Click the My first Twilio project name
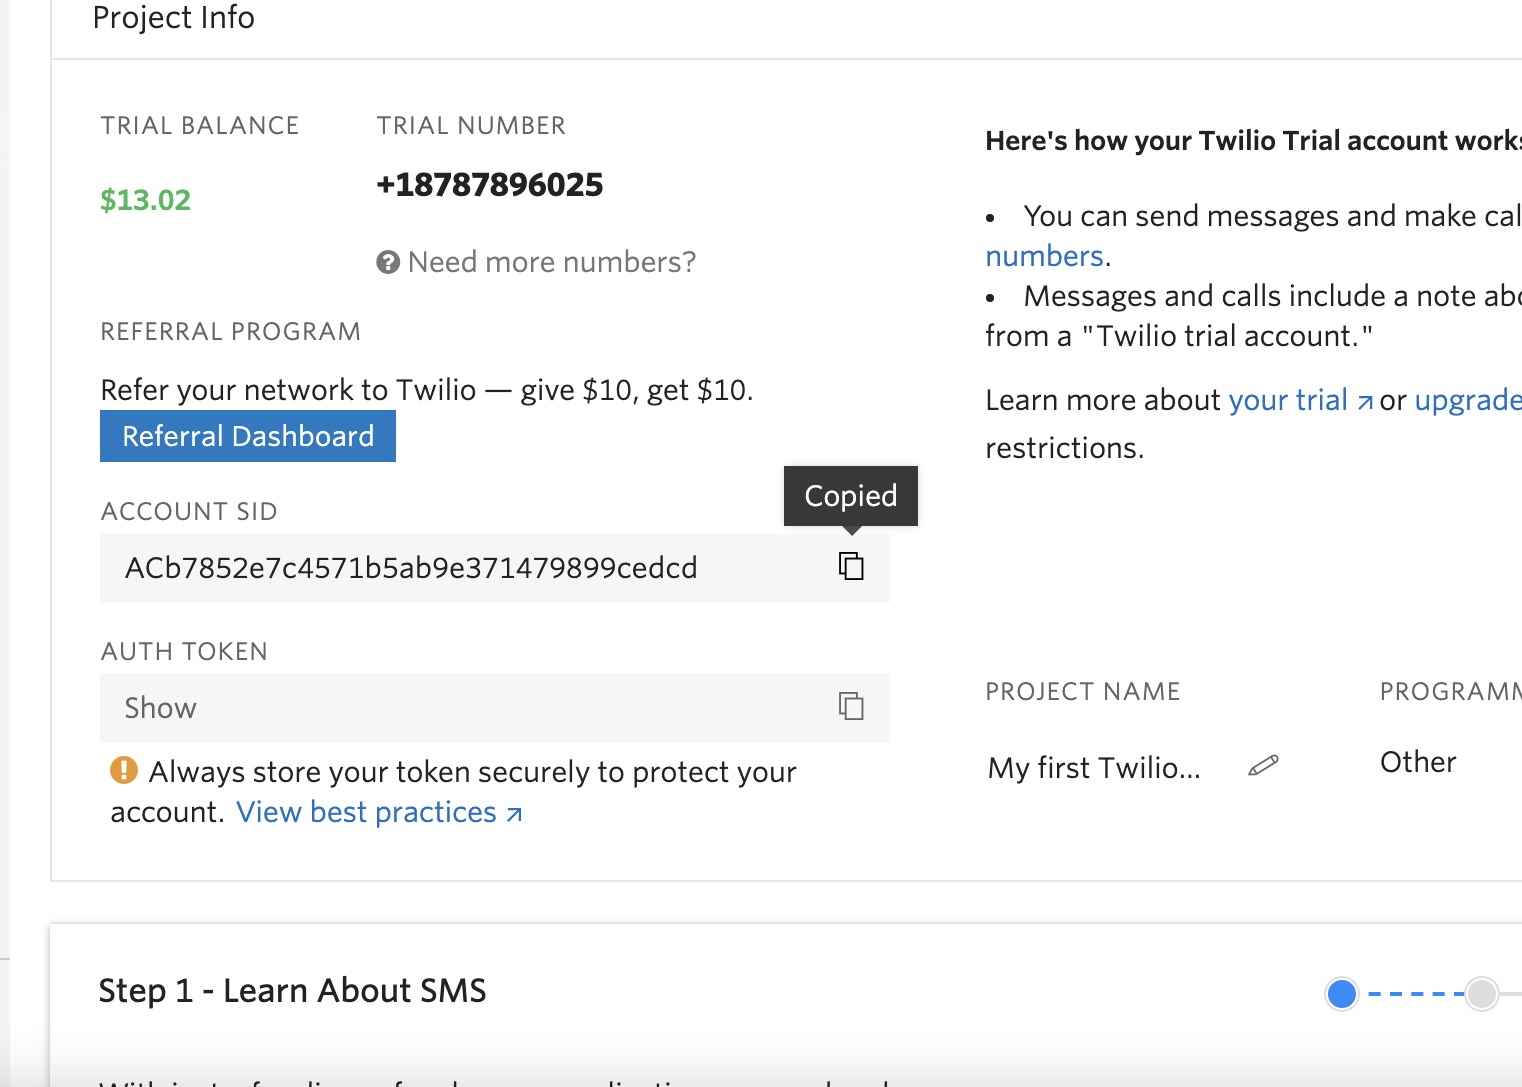 click(1094, 768)
